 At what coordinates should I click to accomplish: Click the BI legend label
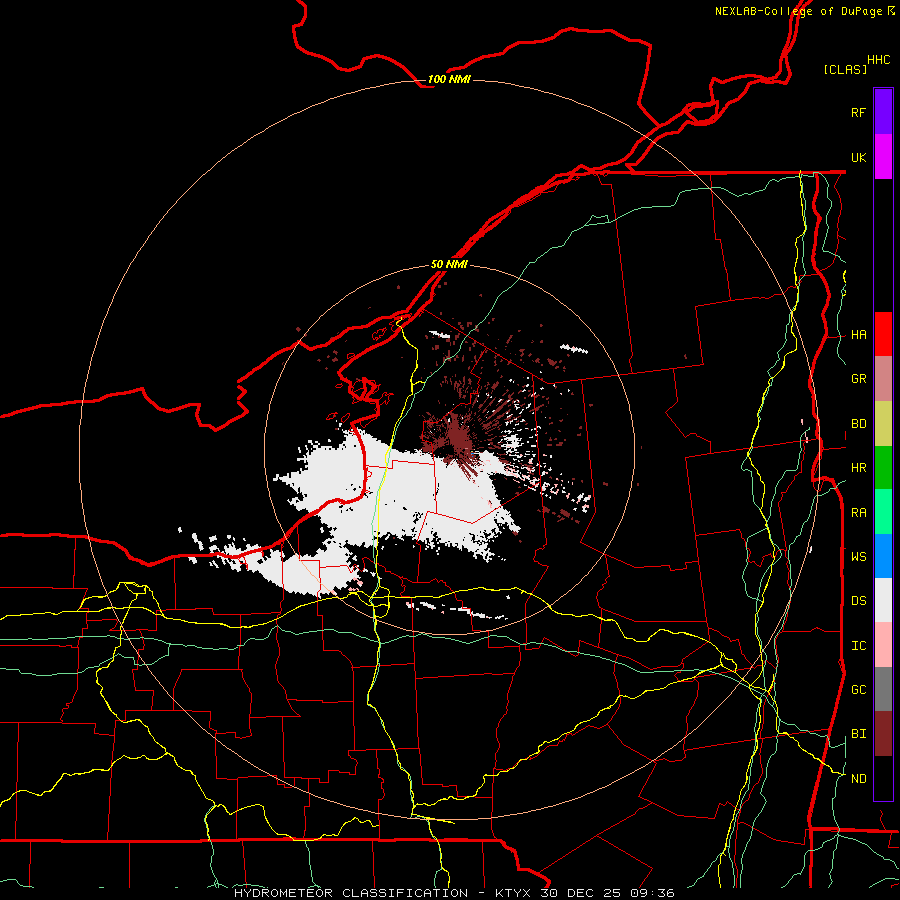(859, 734)
